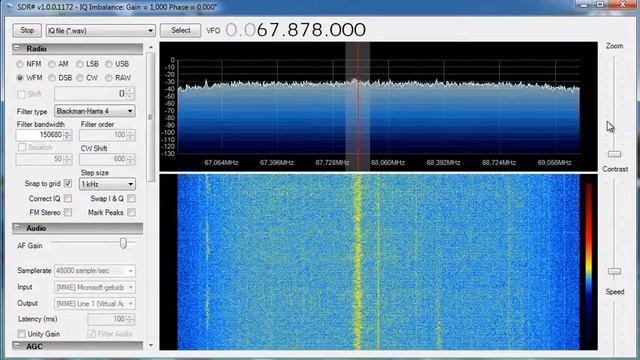Enable the Mark Peaks checkbox

pyautogui.click(x=131, y=212)
